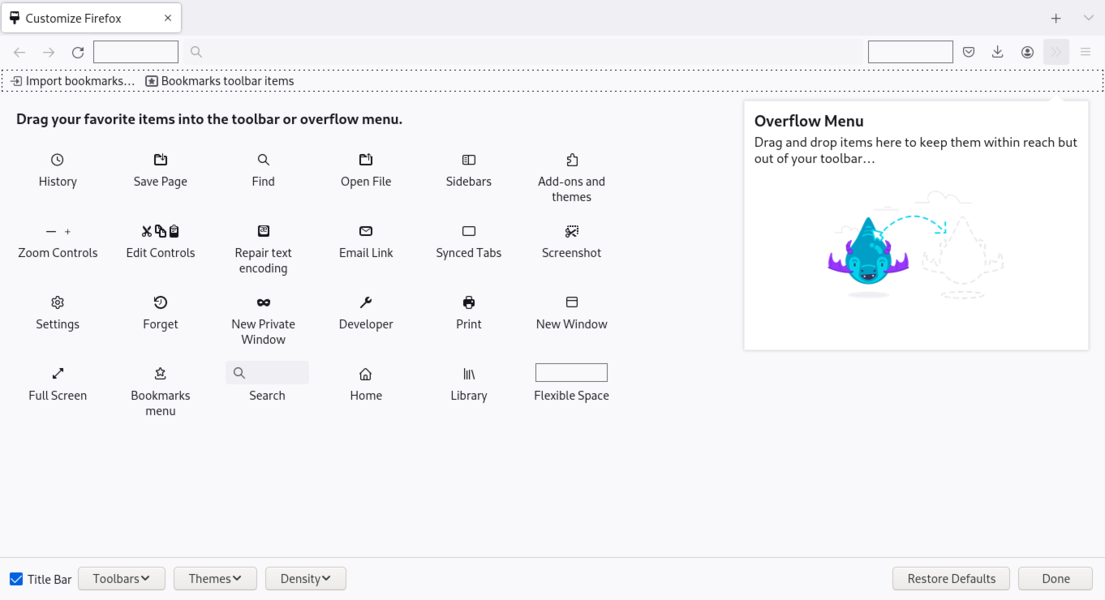The image size is (1105, 600).
Task: Click the Repair text encoding icon
Action: point(263,231)
